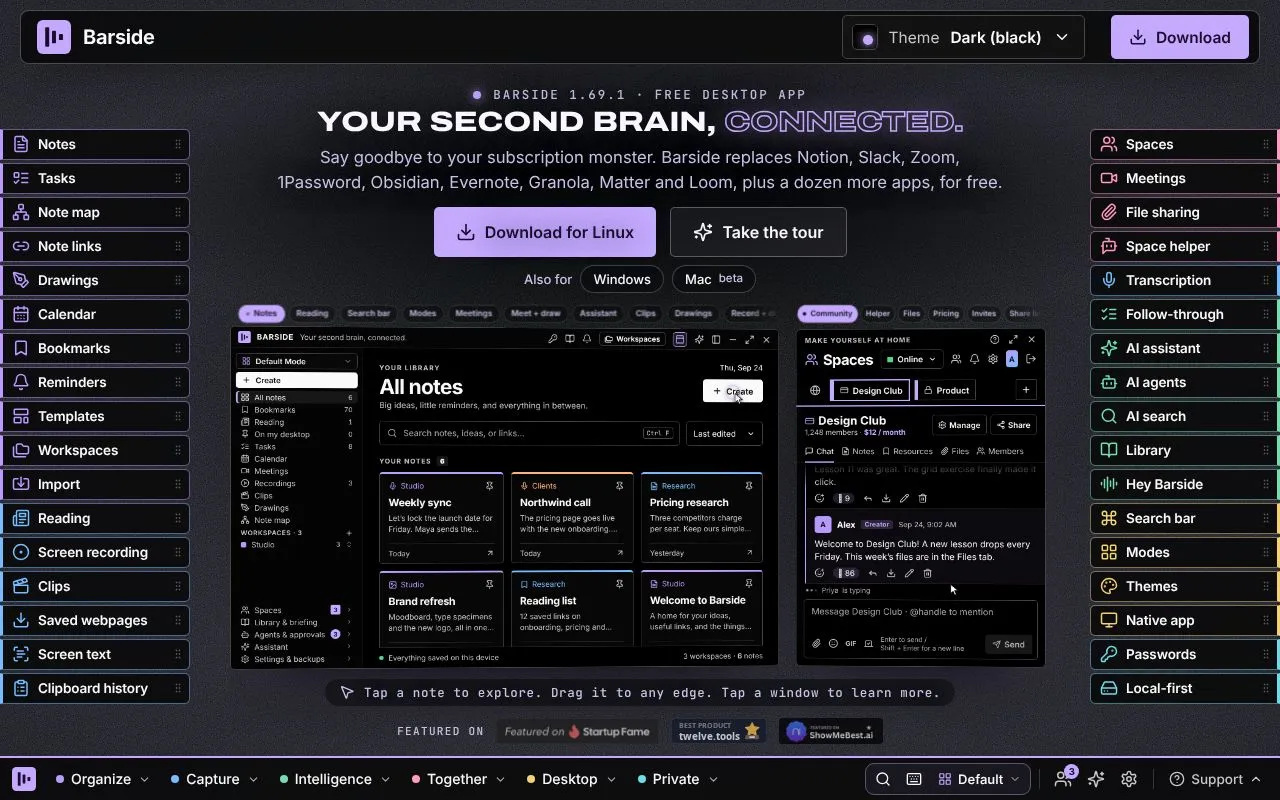Viewport: 1280px width, 800px height.
Task: Delete Alex's message with trash icon
Action: pos(927,573)
